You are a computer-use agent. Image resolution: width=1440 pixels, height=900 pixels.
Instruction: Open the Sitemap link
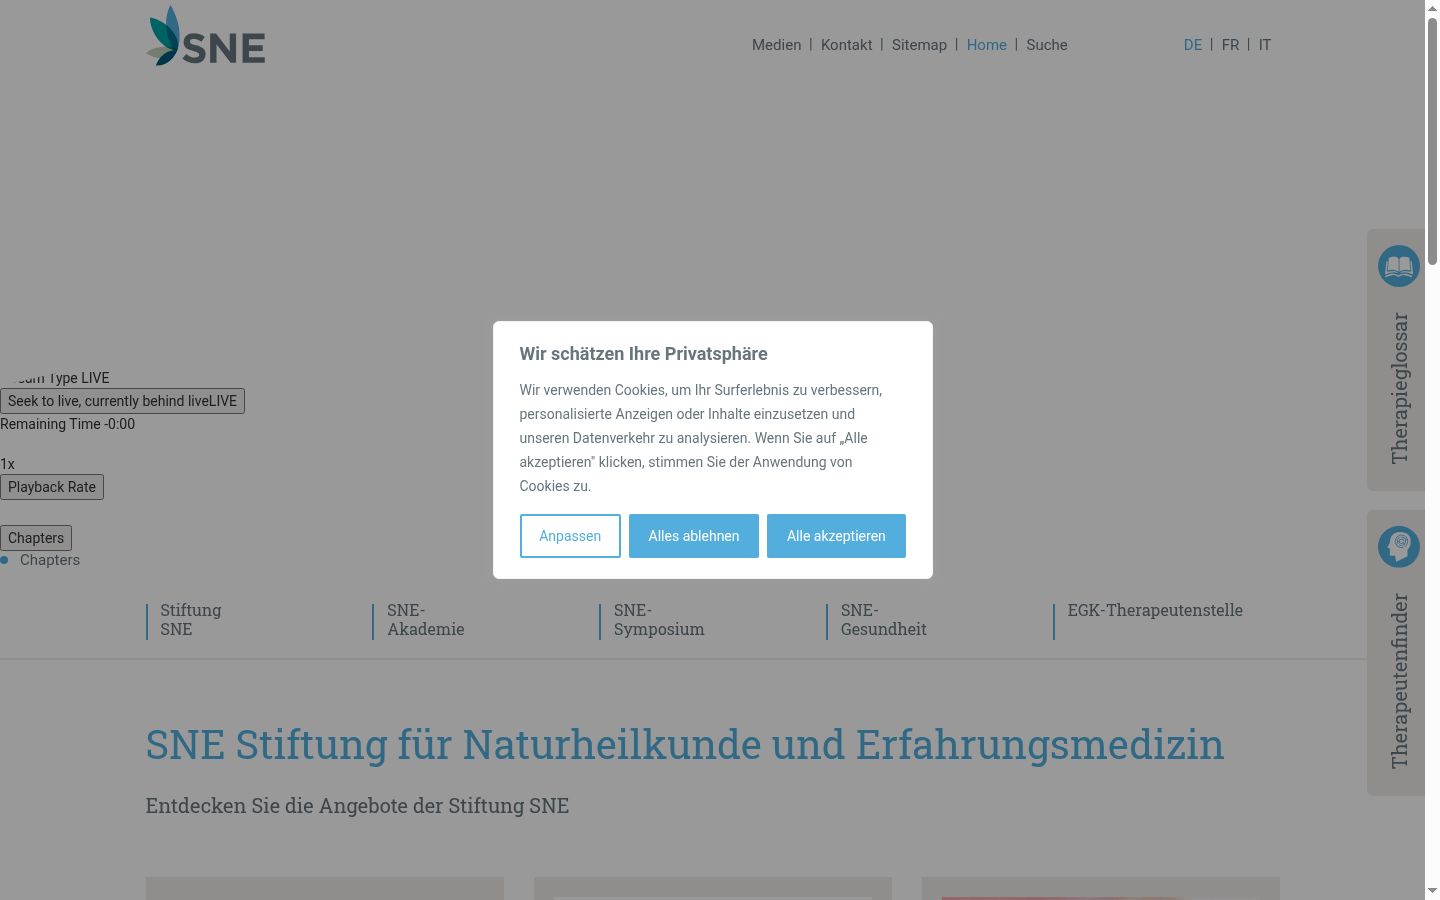(919, 45)
